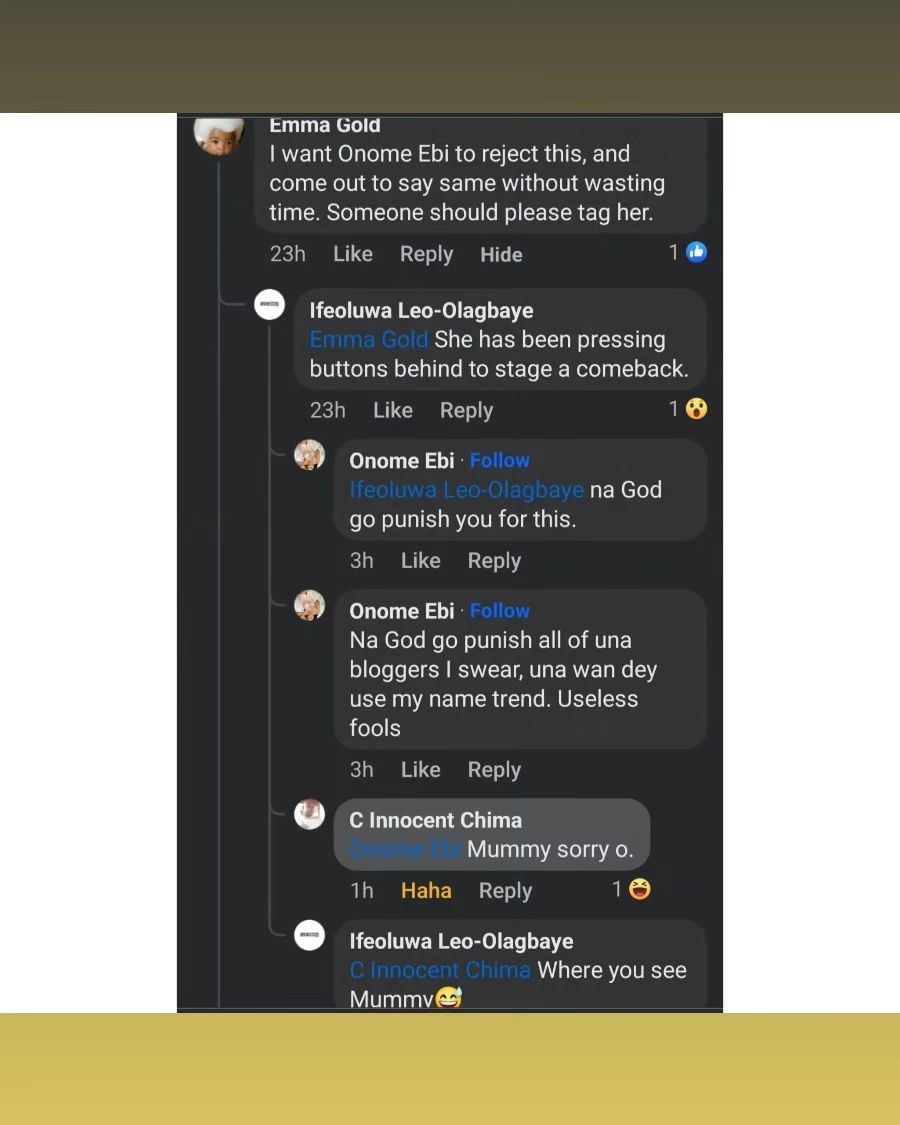Open Ifeoluwa's avatar beside 'Where you see Mummy'
The image size is (900, 1125).
309,935
